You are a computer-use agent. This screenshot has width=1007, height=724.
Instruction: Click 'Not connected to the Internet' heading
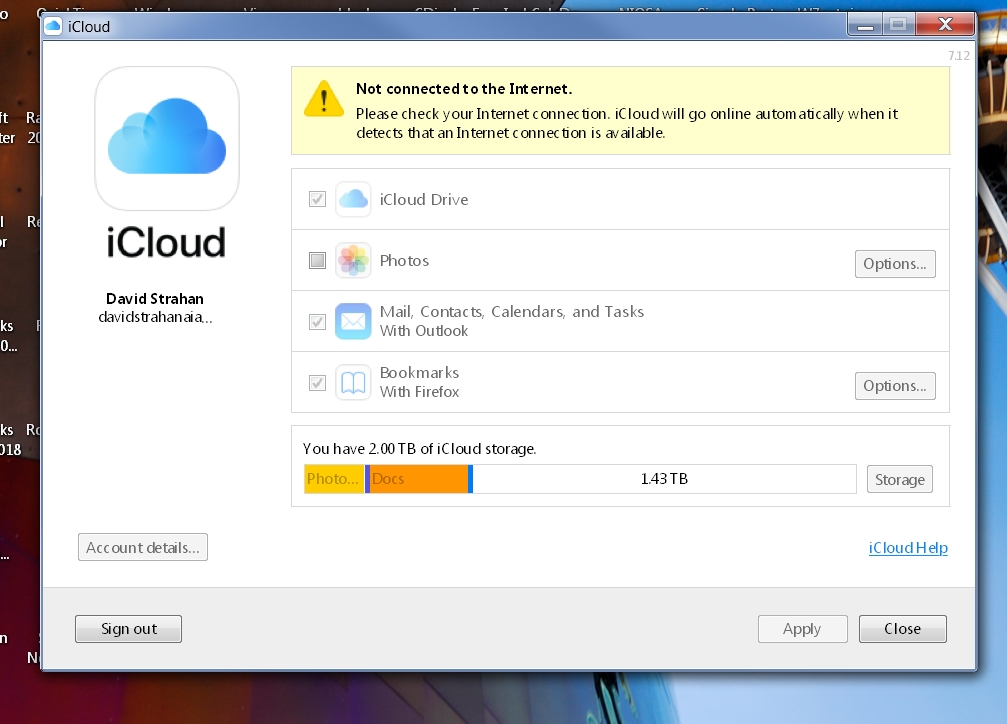pos(464,89)
